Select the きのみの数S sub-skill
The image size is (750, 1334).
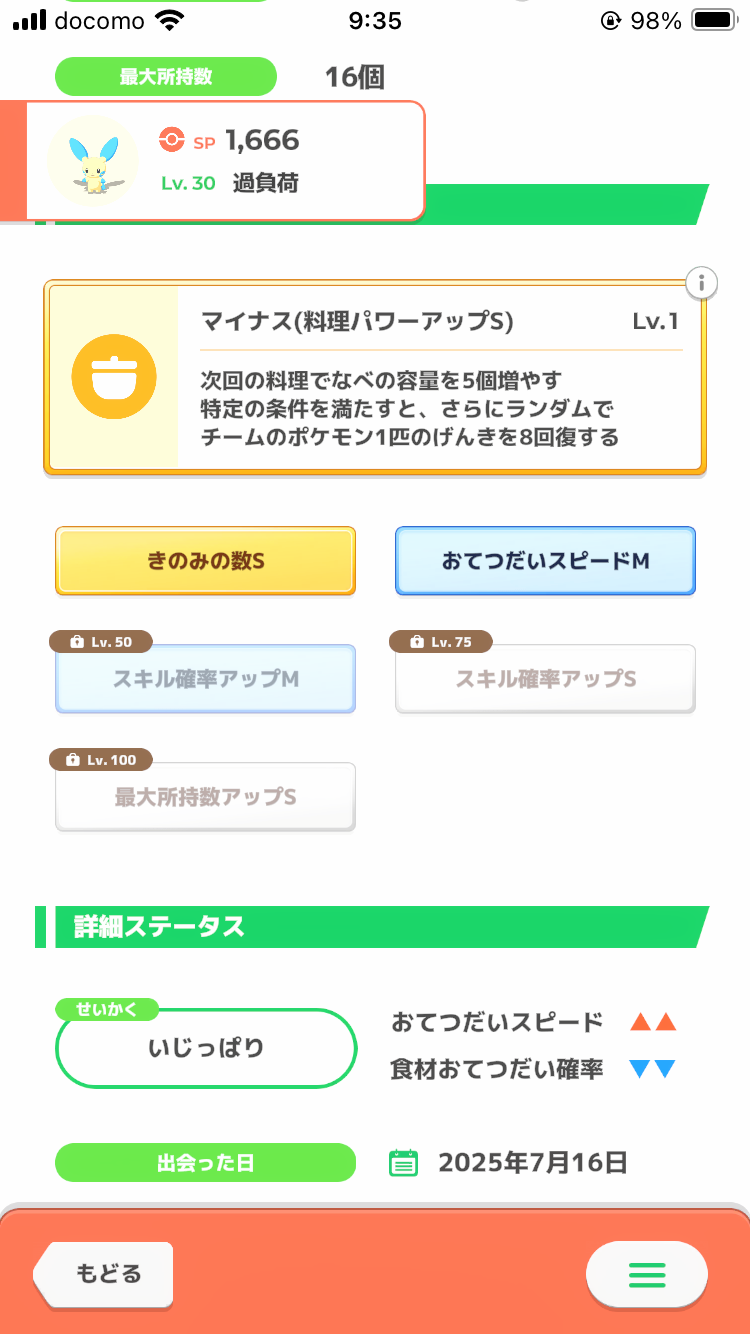(205, 561)
